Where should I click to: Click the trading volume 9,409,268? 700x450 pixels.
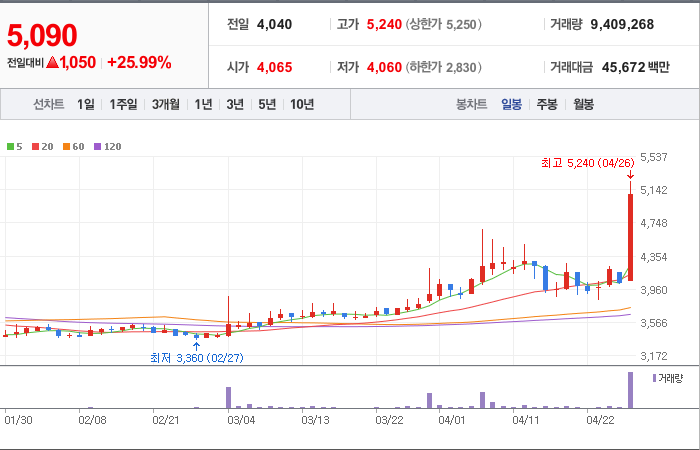[x=622, y=24]
